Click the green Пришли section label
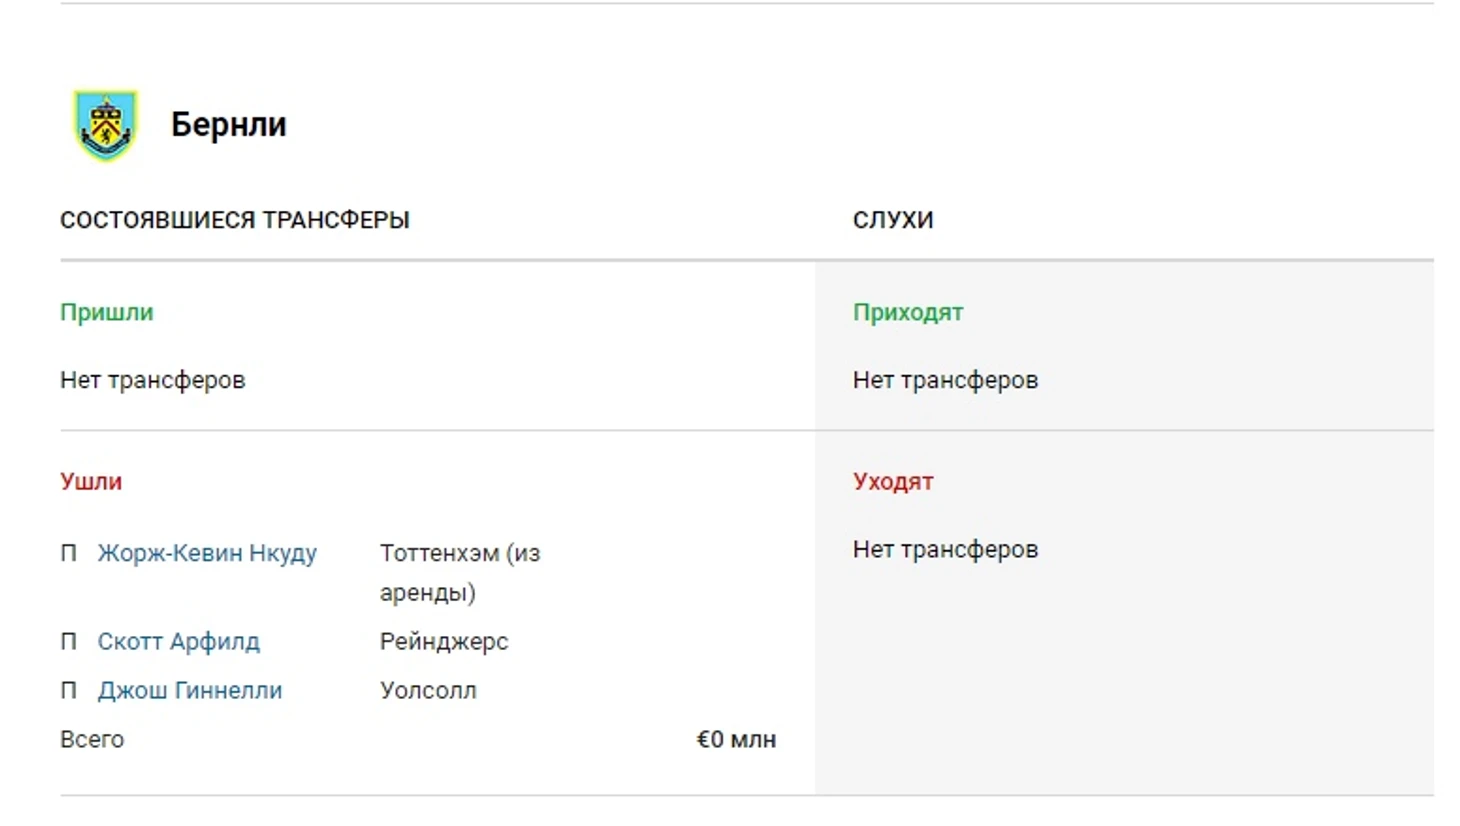The image size is (1460, 826). click(107, 312)
